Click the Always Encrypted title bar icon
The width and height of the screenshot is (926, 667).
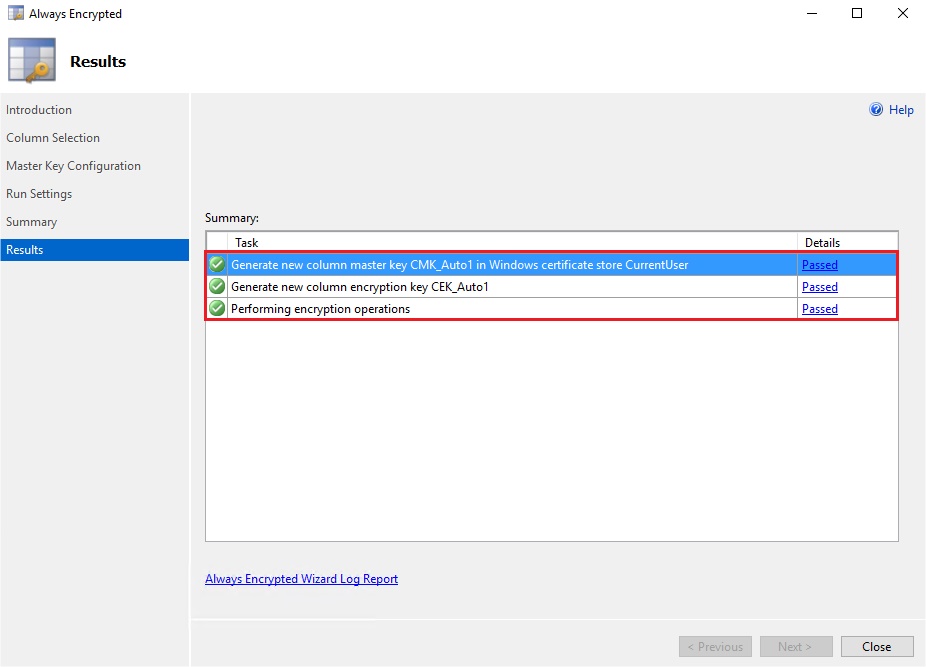pos(15,13)
